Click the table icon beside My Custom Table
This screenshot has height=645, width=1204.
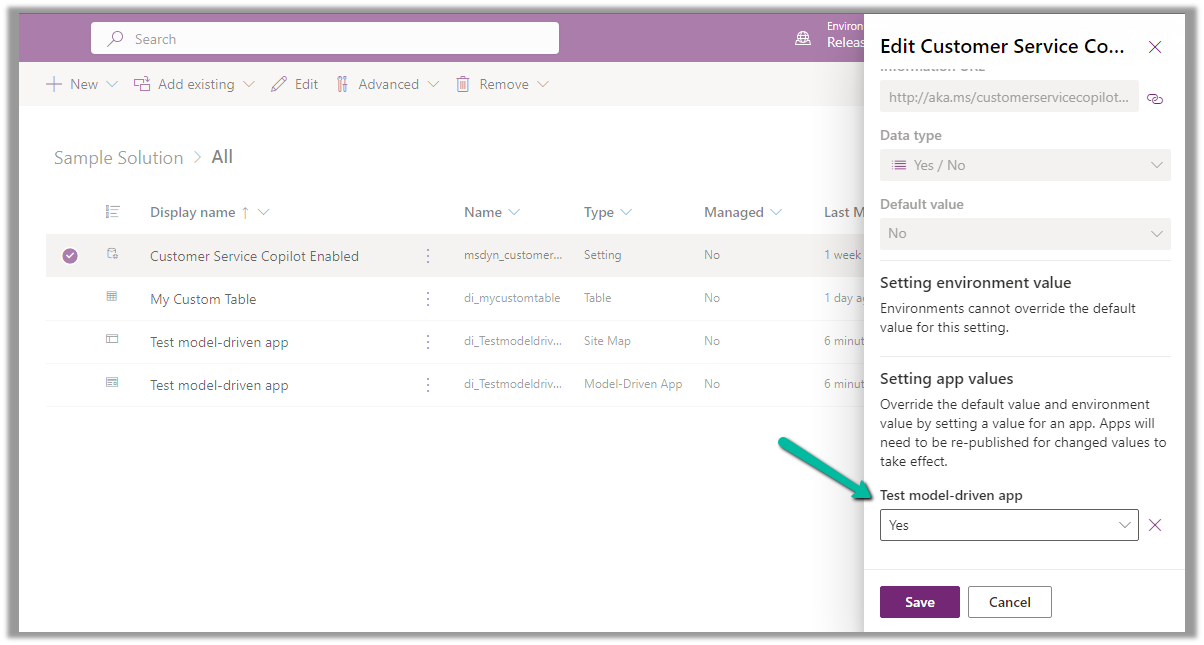(113, 298)
